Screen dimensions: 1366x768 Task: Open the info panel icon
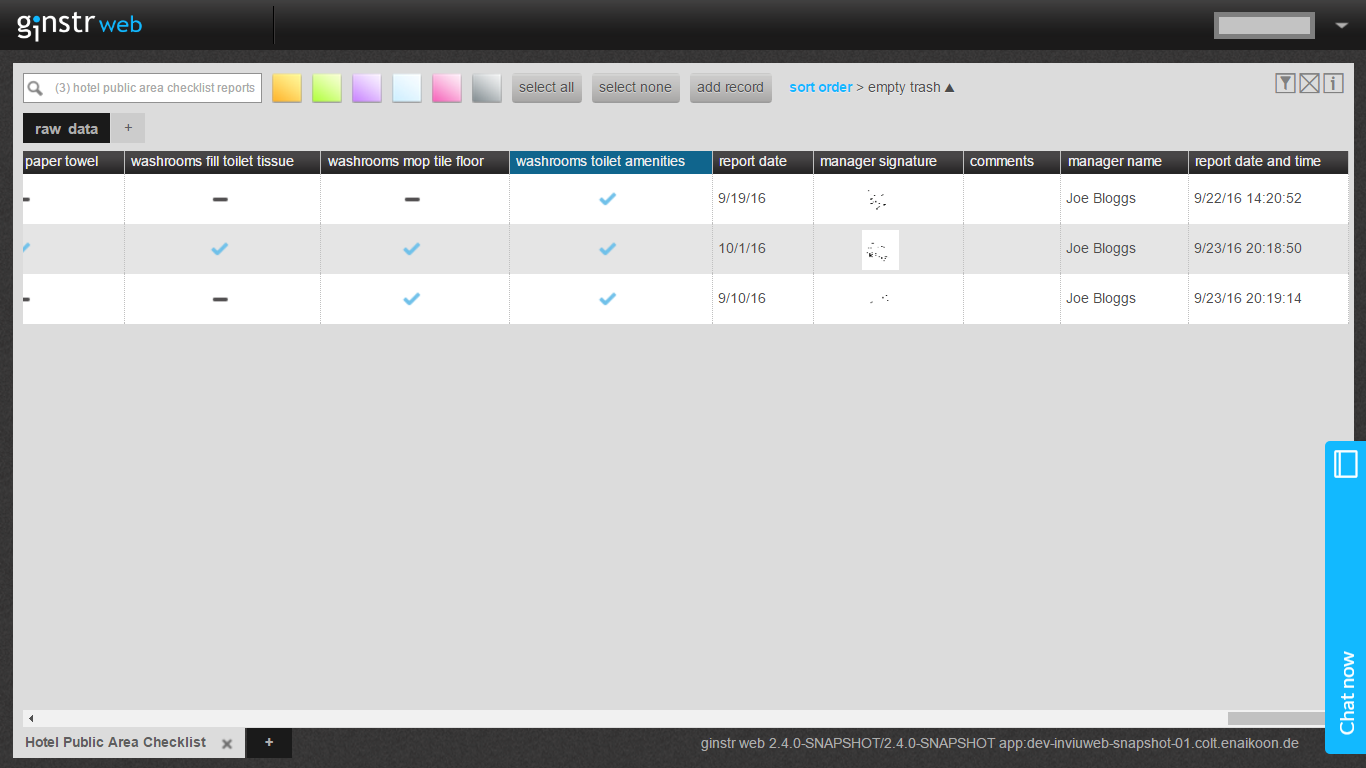tap(1333, 83)
